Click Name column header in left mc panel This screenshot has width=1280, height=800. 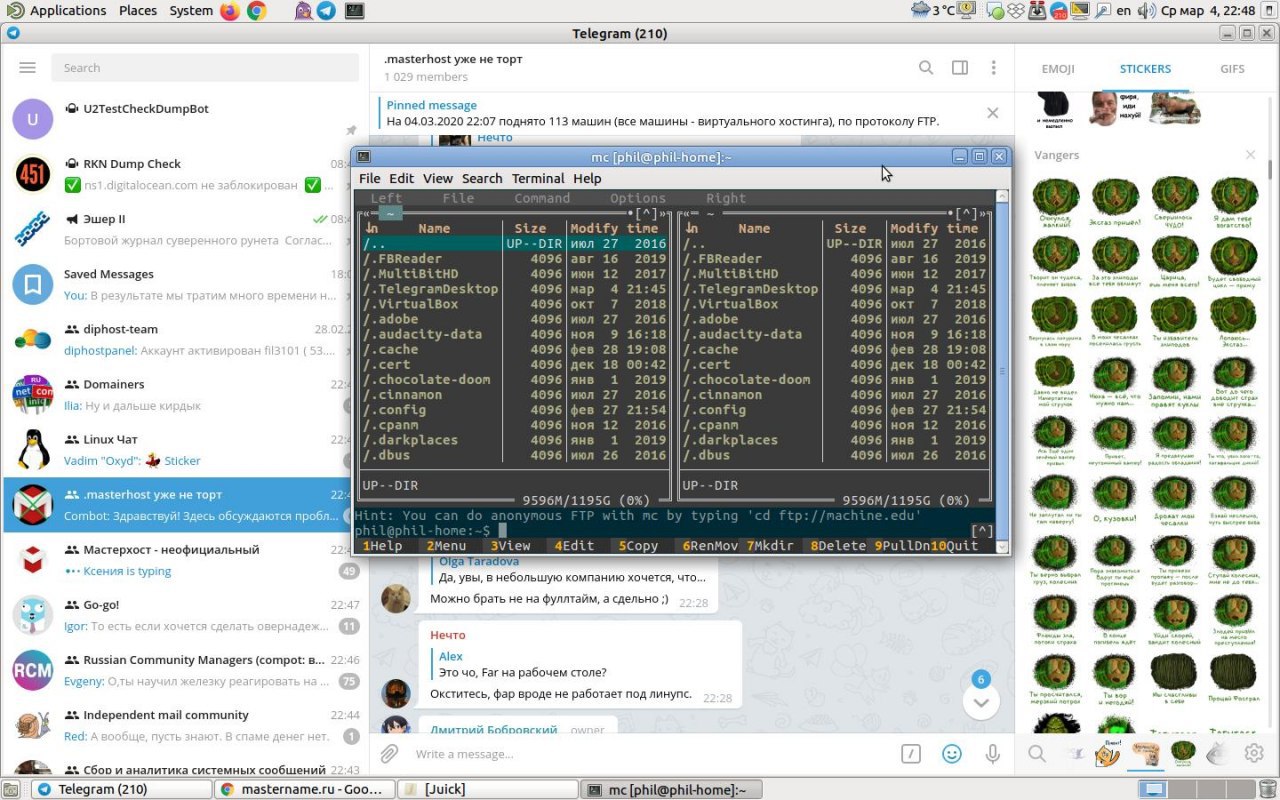[434, 228]
